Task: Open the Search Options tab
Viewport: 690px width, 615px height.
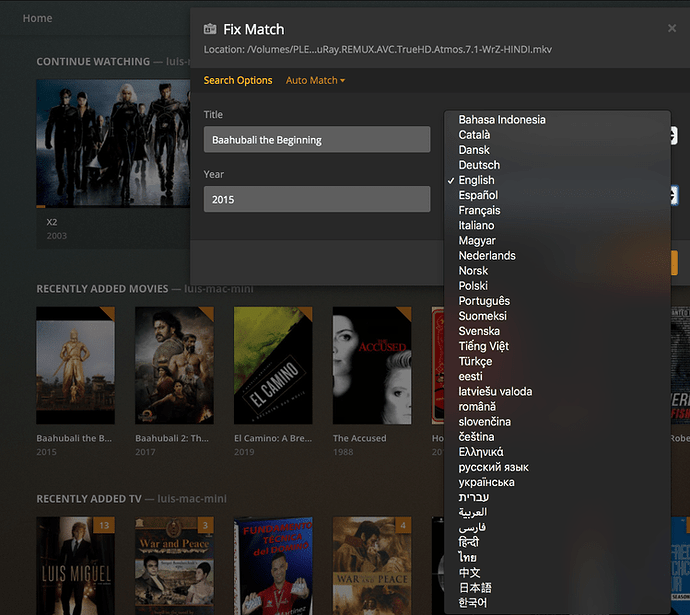Action: (x=238, y=81)
